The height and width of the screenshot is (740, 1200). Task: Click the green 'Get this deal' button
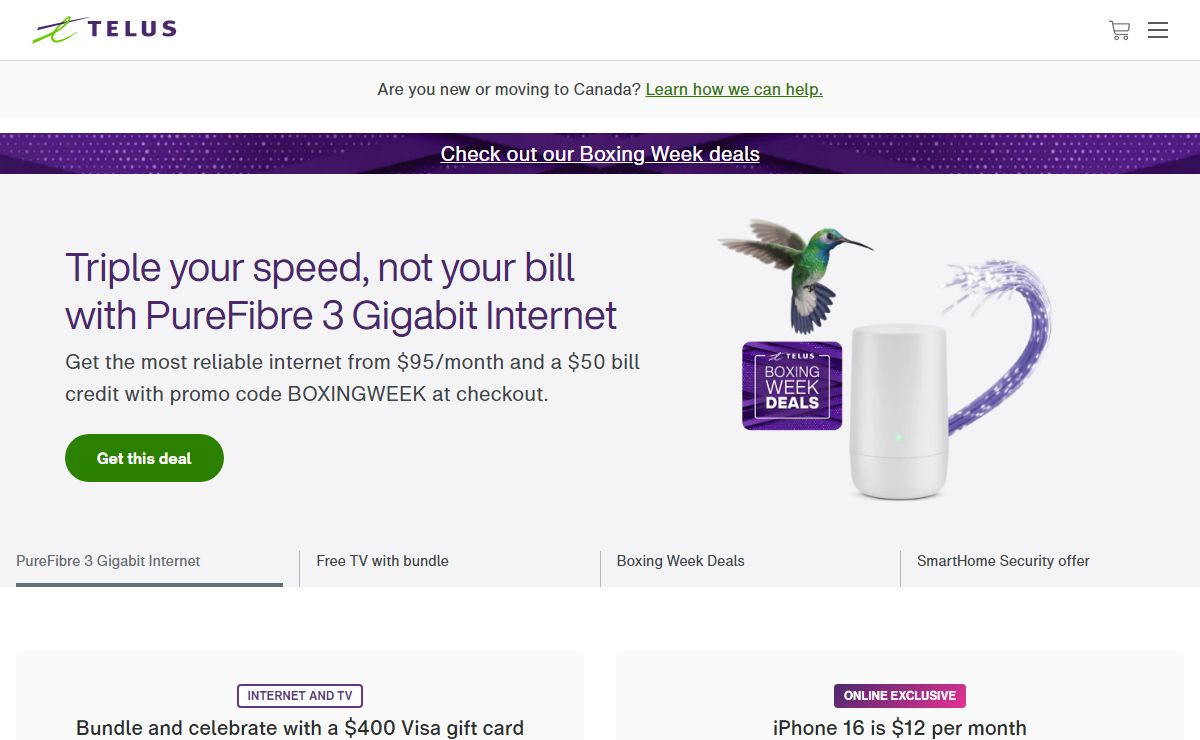(144, 458)
